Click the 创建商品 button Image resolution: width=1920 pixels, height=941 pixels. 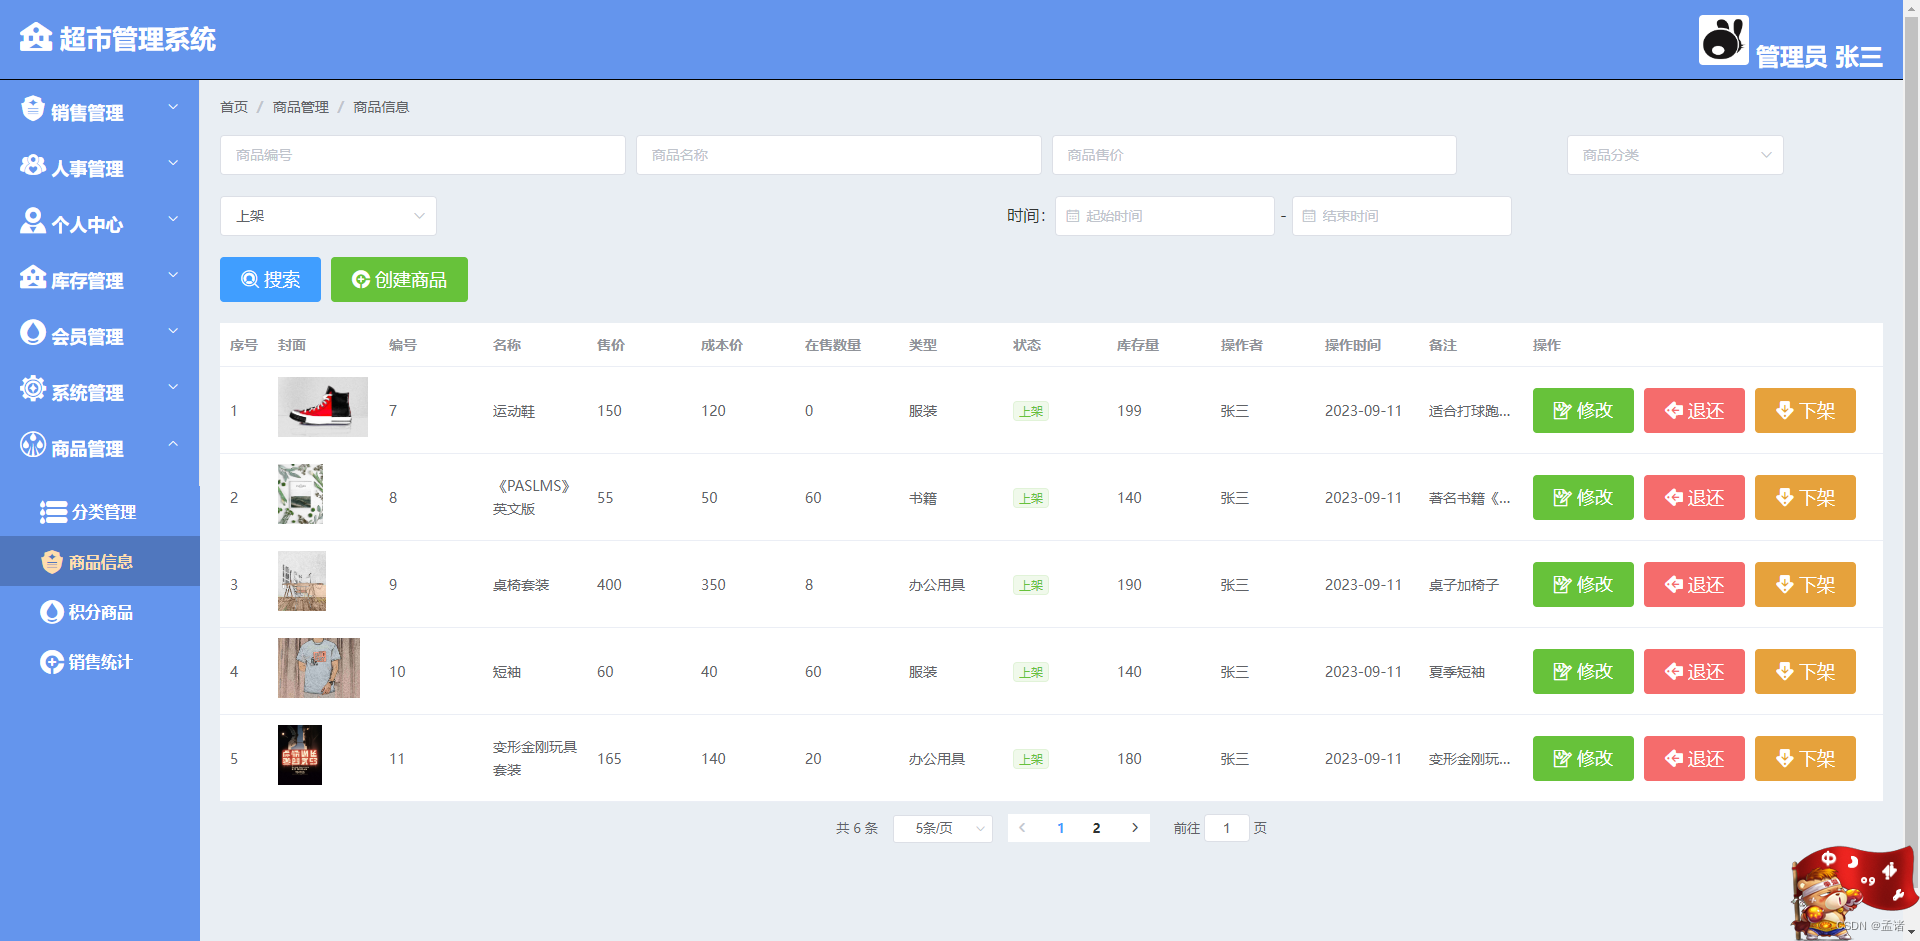point(399,279)
